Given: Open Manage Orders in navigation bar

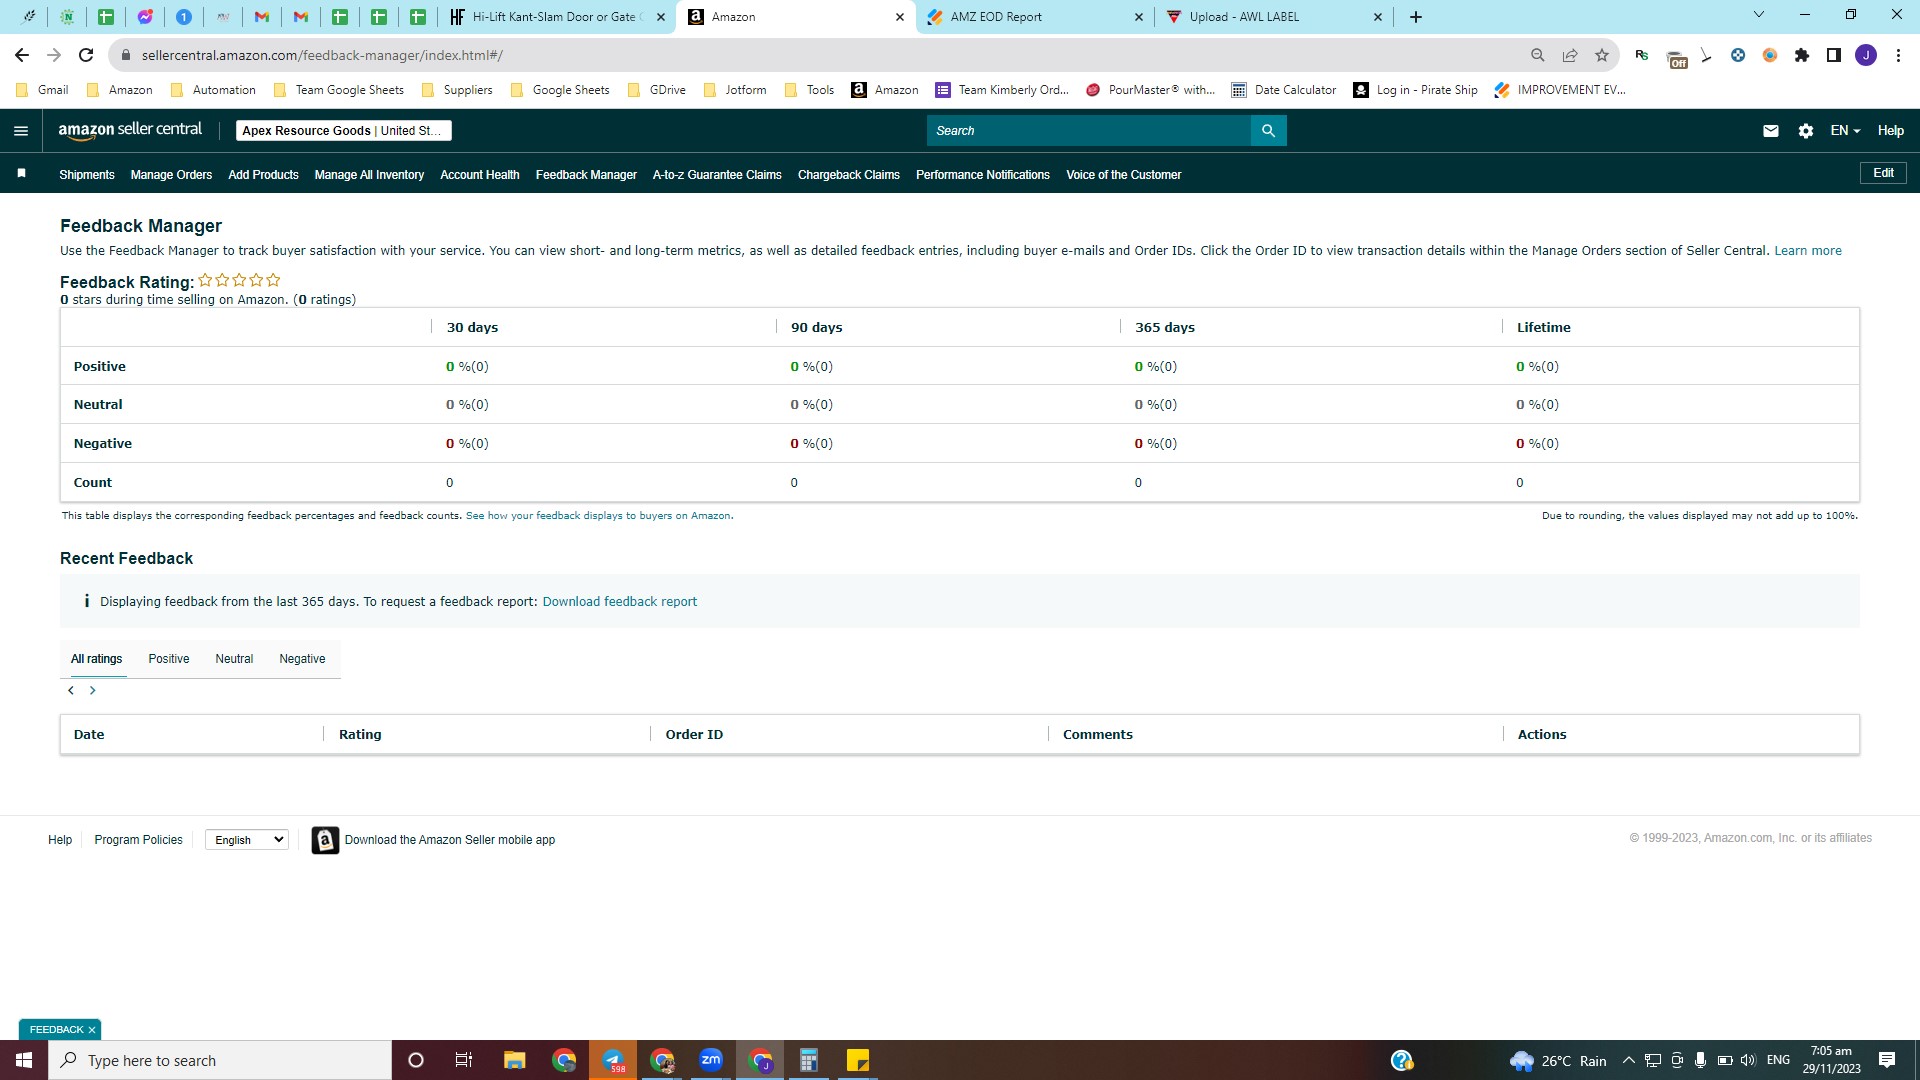Looking at the screenshot, I should tap(171, 175).
